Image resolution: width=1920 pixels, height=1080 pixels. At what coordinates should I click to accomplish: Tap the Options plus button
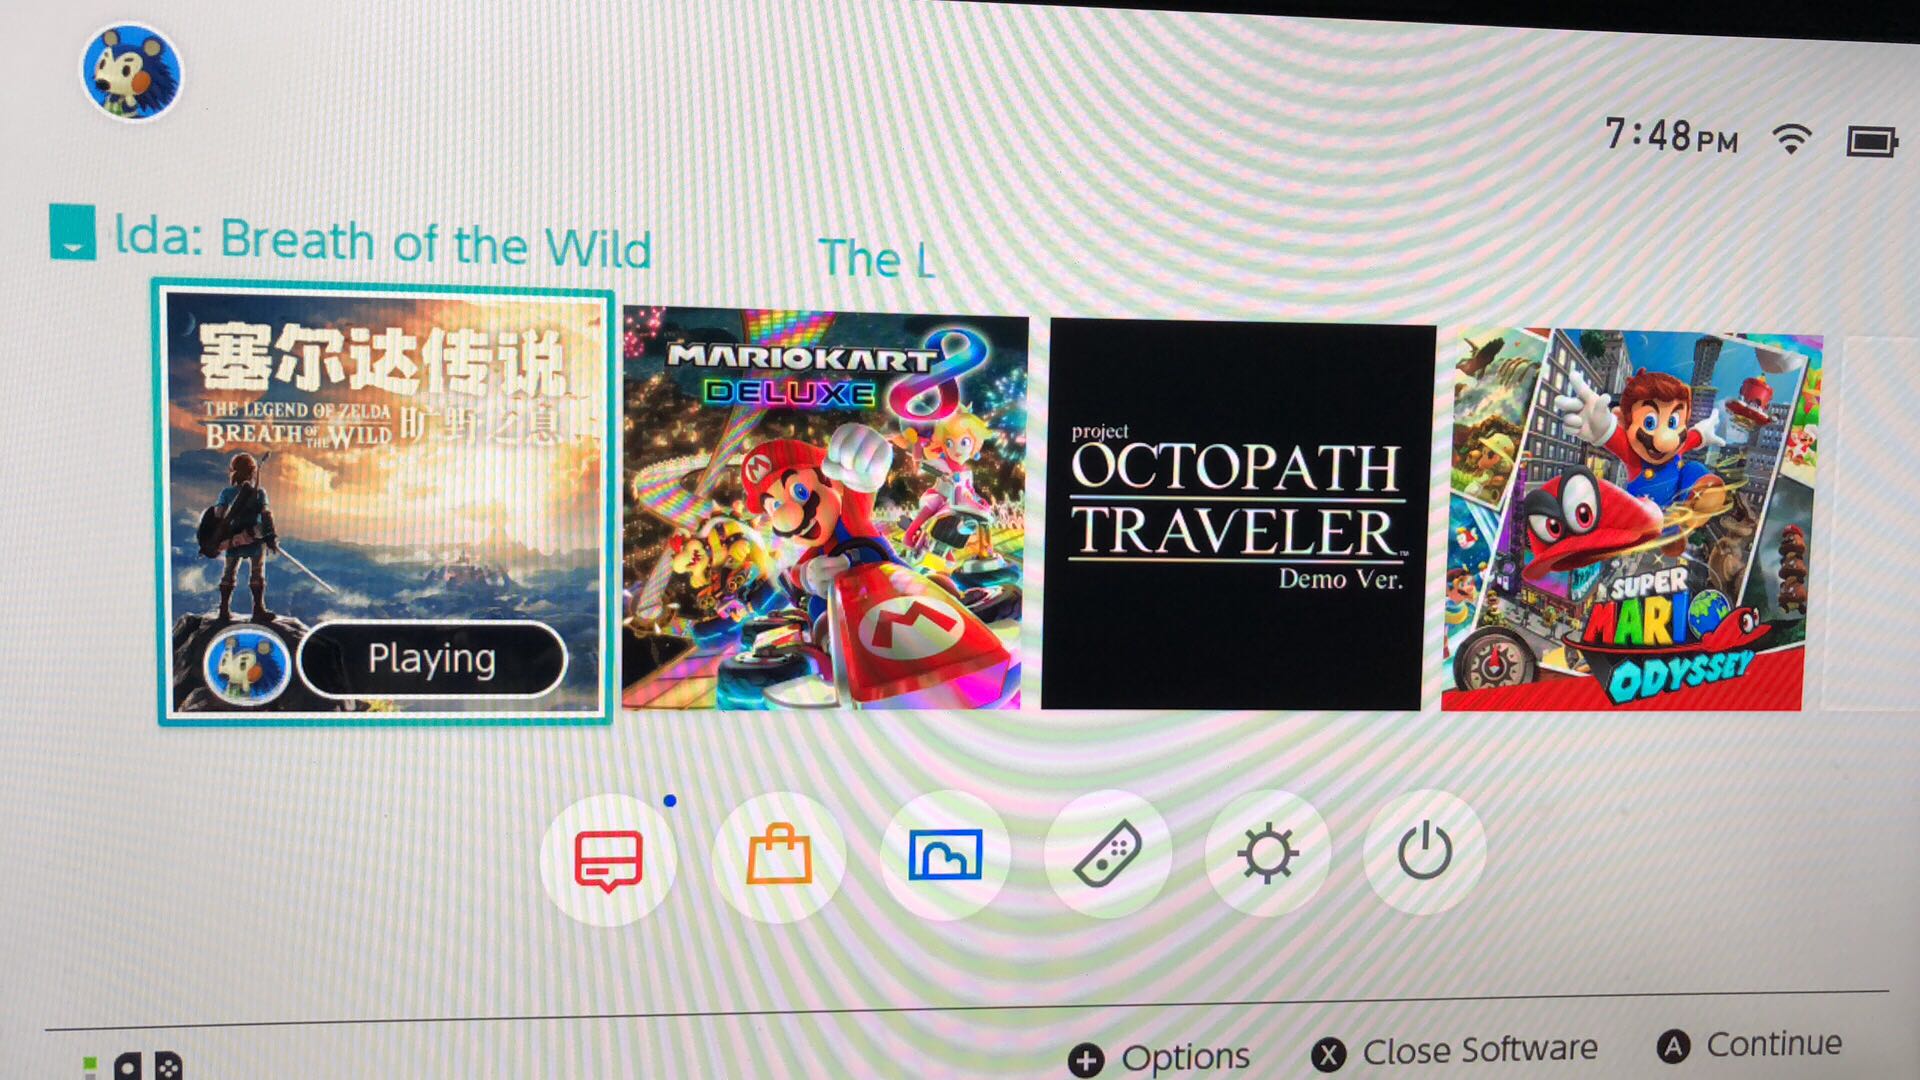pyautogui.click(x=1160, y=1057)
